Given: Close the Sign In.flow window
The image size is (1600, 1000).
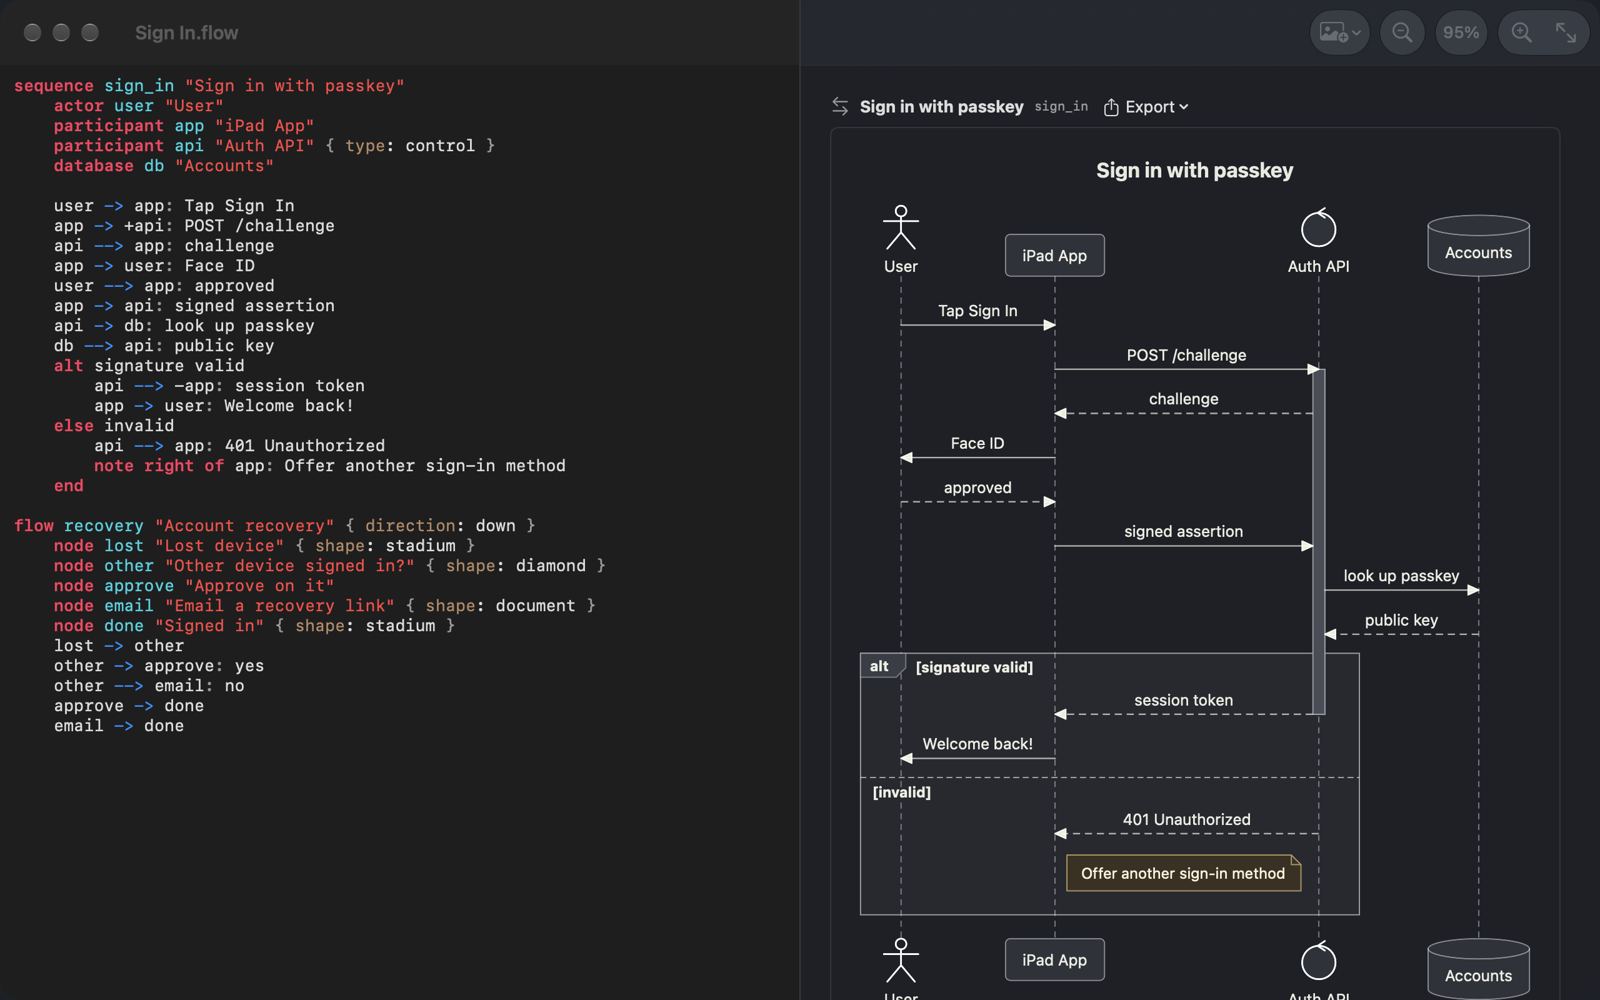Looking at the screenshot, I should tap(32, 33).
